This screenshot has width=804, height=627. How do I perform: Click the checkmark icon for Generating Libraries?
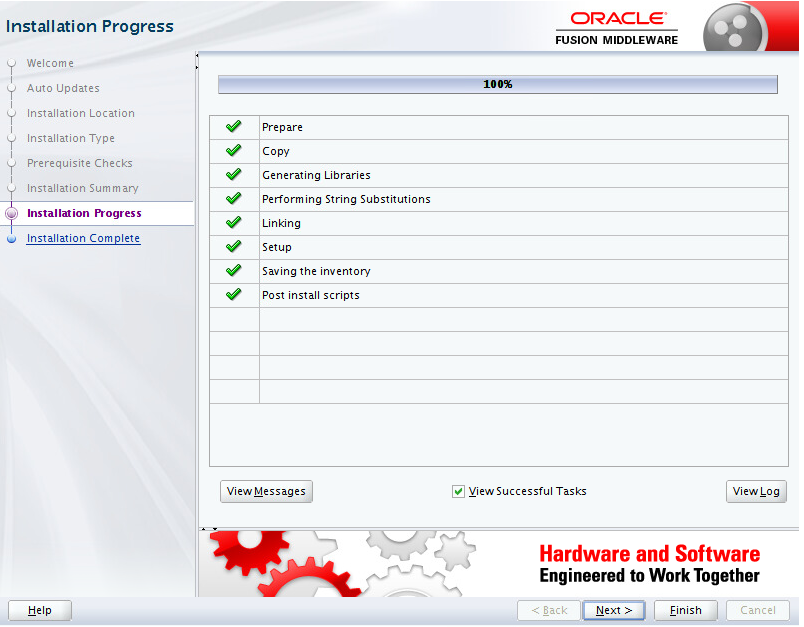233,174
